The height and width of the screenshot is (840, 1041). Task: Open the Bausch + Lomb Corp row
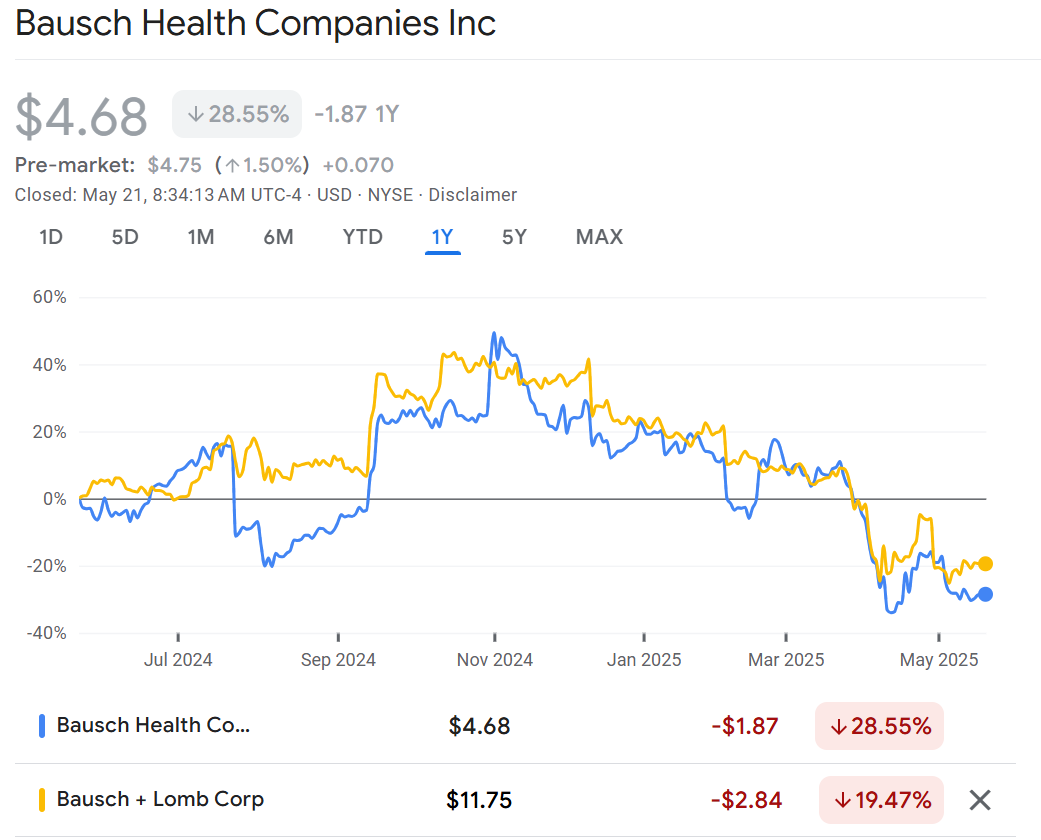tap(160, 800)
